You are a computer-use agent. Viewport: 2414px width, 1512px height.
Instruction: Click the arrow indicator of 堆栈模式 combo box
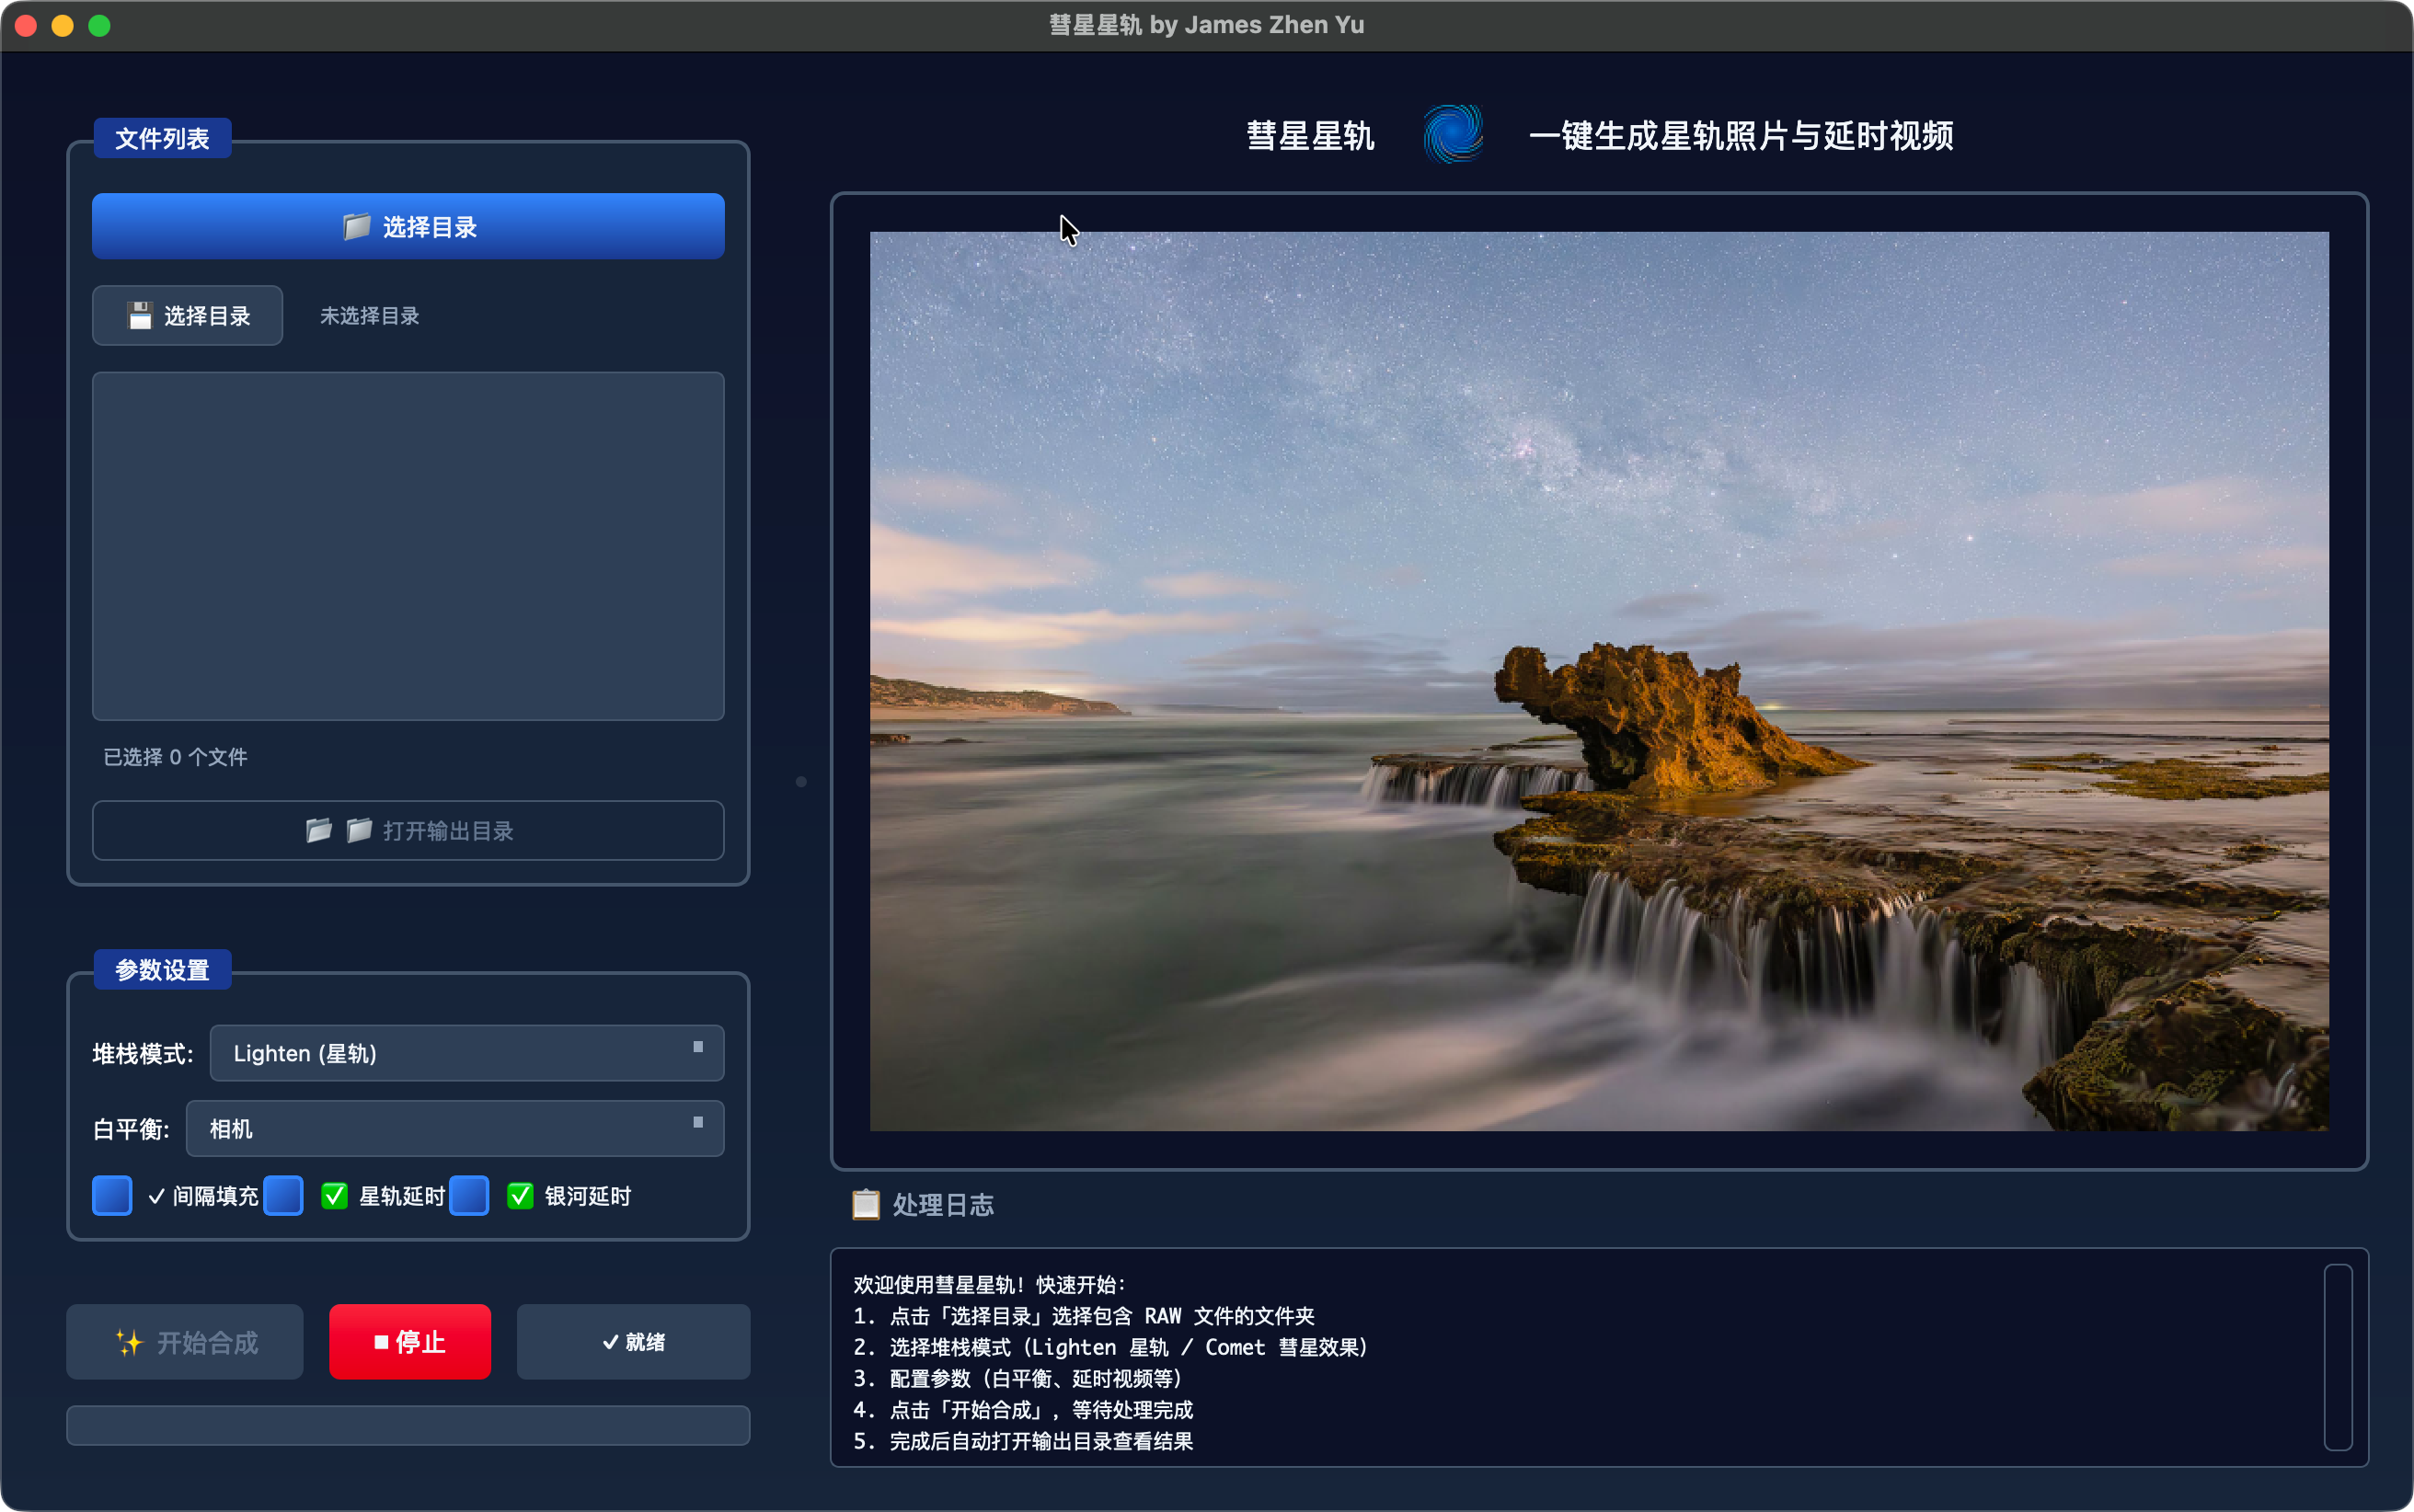[698, 1047]
